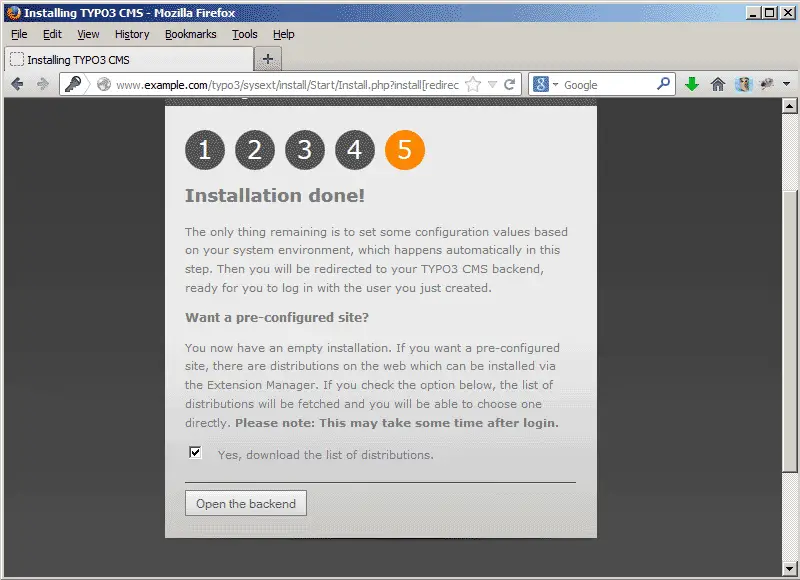This screenshot has width=800, height=580.
Task: Open the View menu
Action: click(x=88, y=34)
